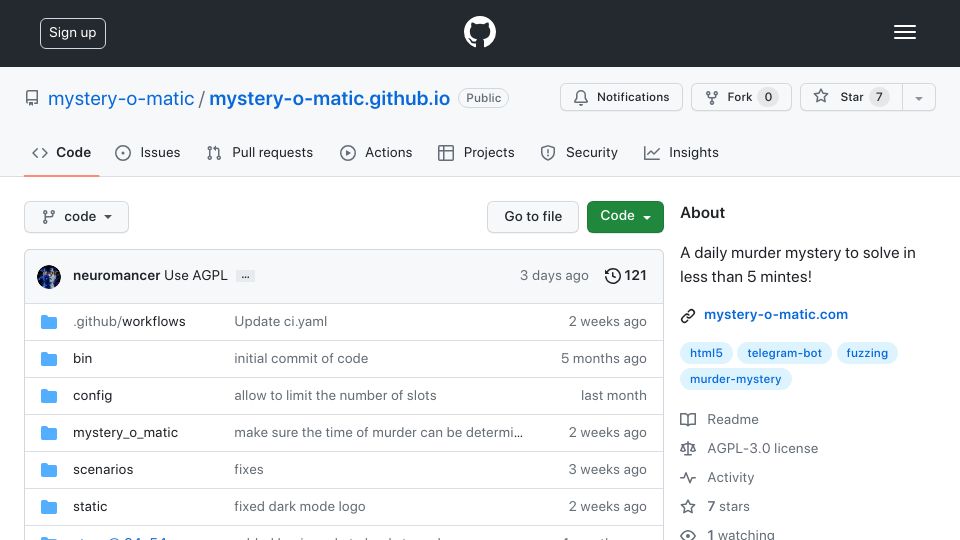Click the Activity pulse icon
960x540 pixels.
pyautogui.click(x=688, y=478)
